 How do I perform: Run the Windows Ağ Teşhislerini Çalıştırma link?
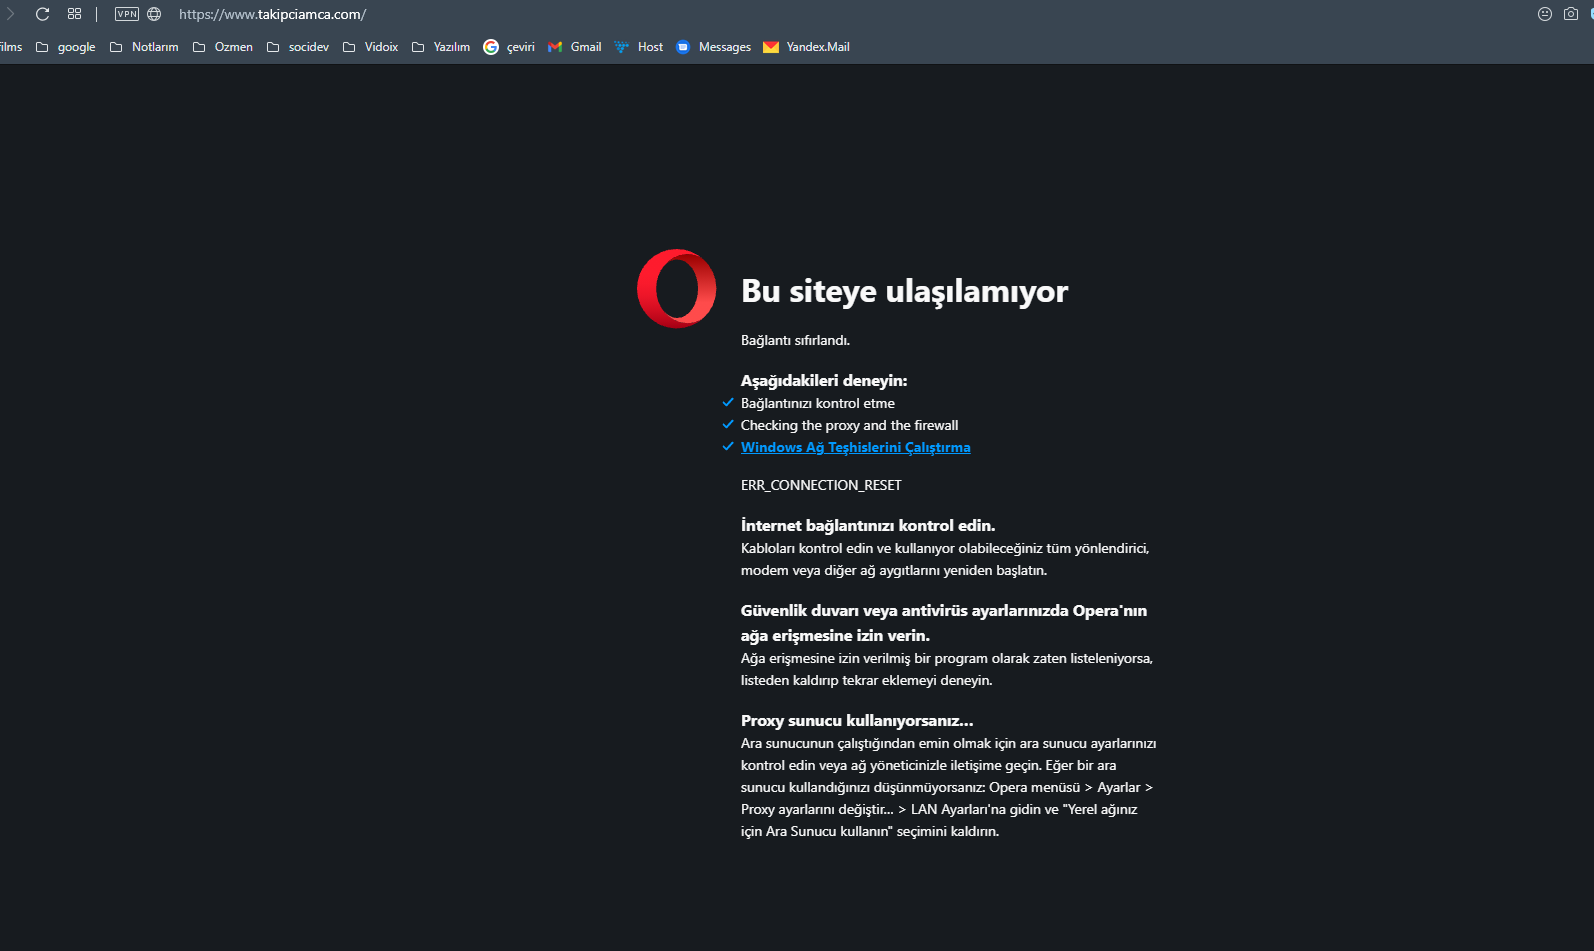(x=855, y=447)
